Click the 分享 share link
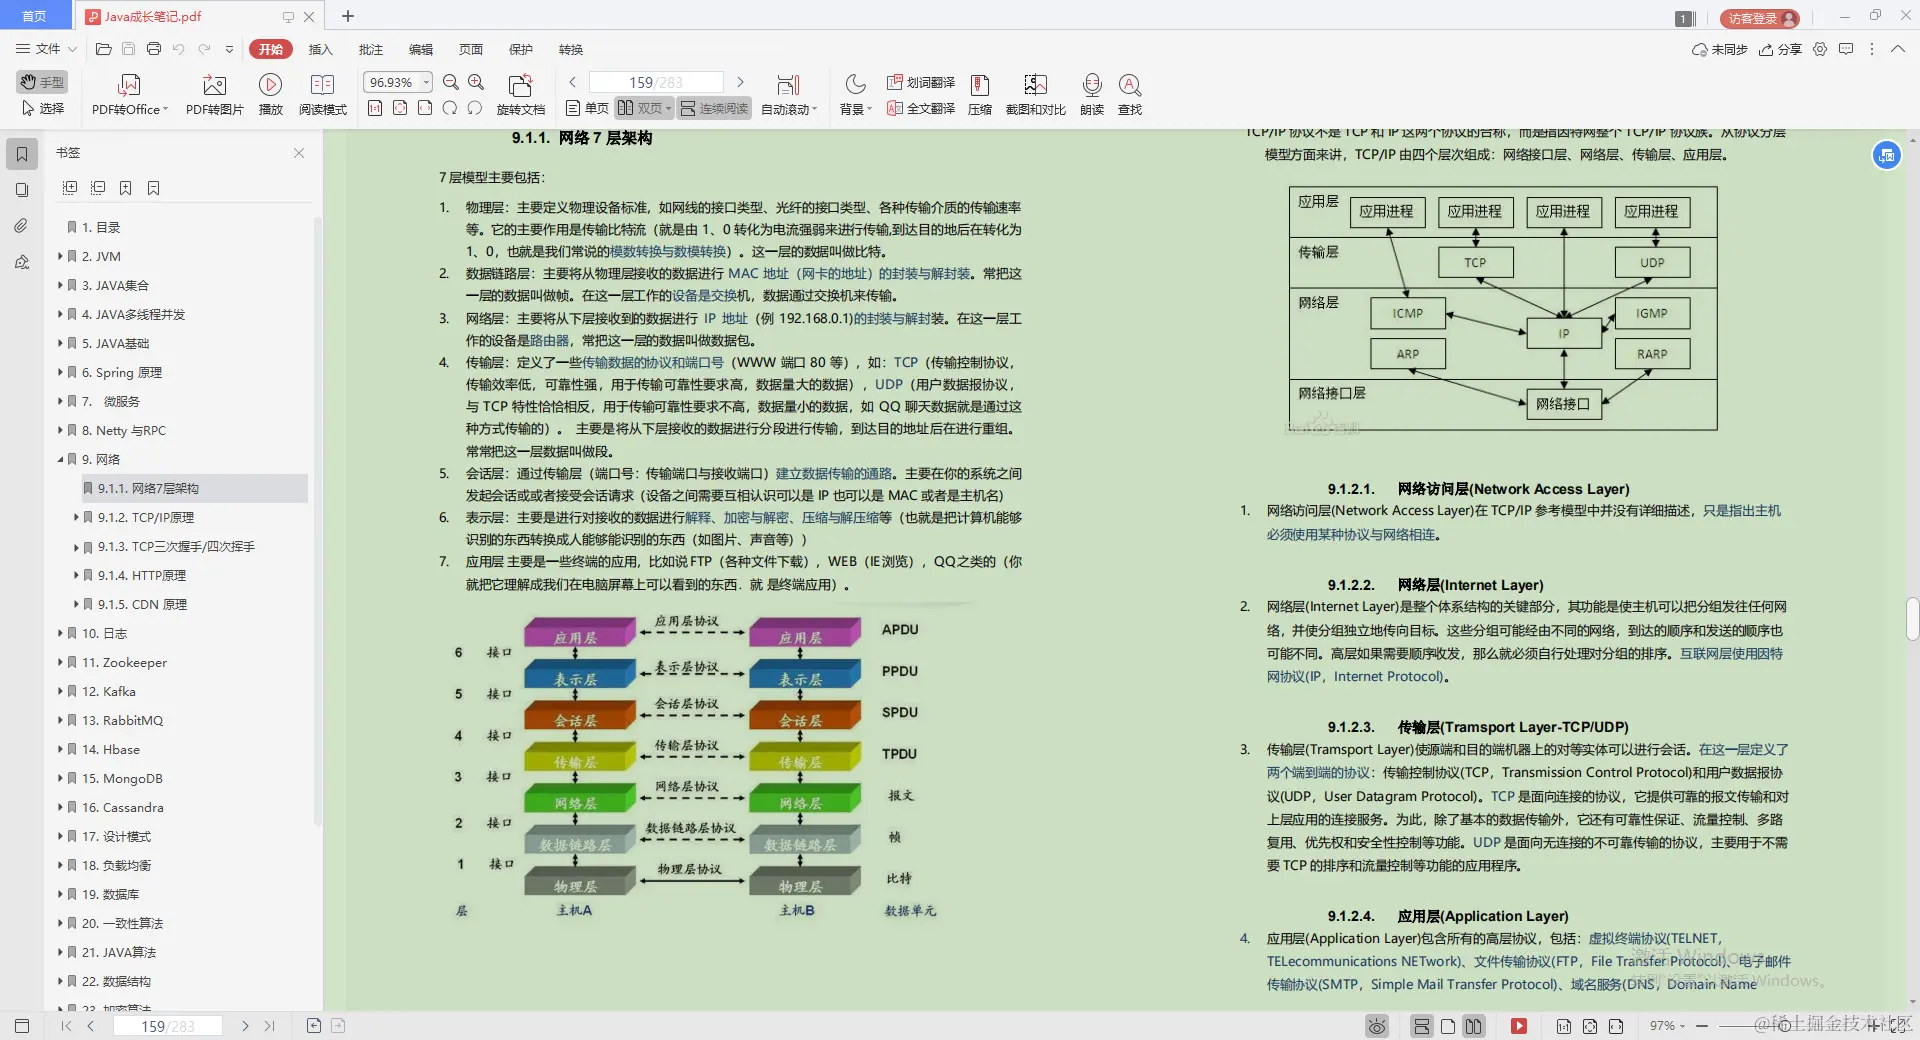The height and width of the screenshot is (1040, 1920). click(1787, 49)
